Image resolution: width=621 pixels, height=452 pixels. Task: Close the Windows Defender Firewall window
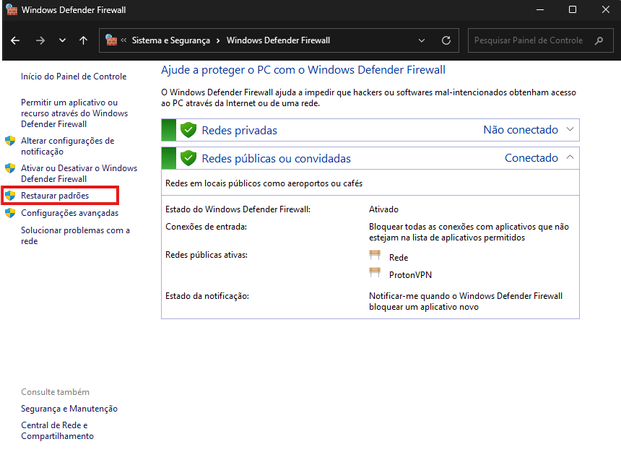pyautogui.click(x=606, y=10)
